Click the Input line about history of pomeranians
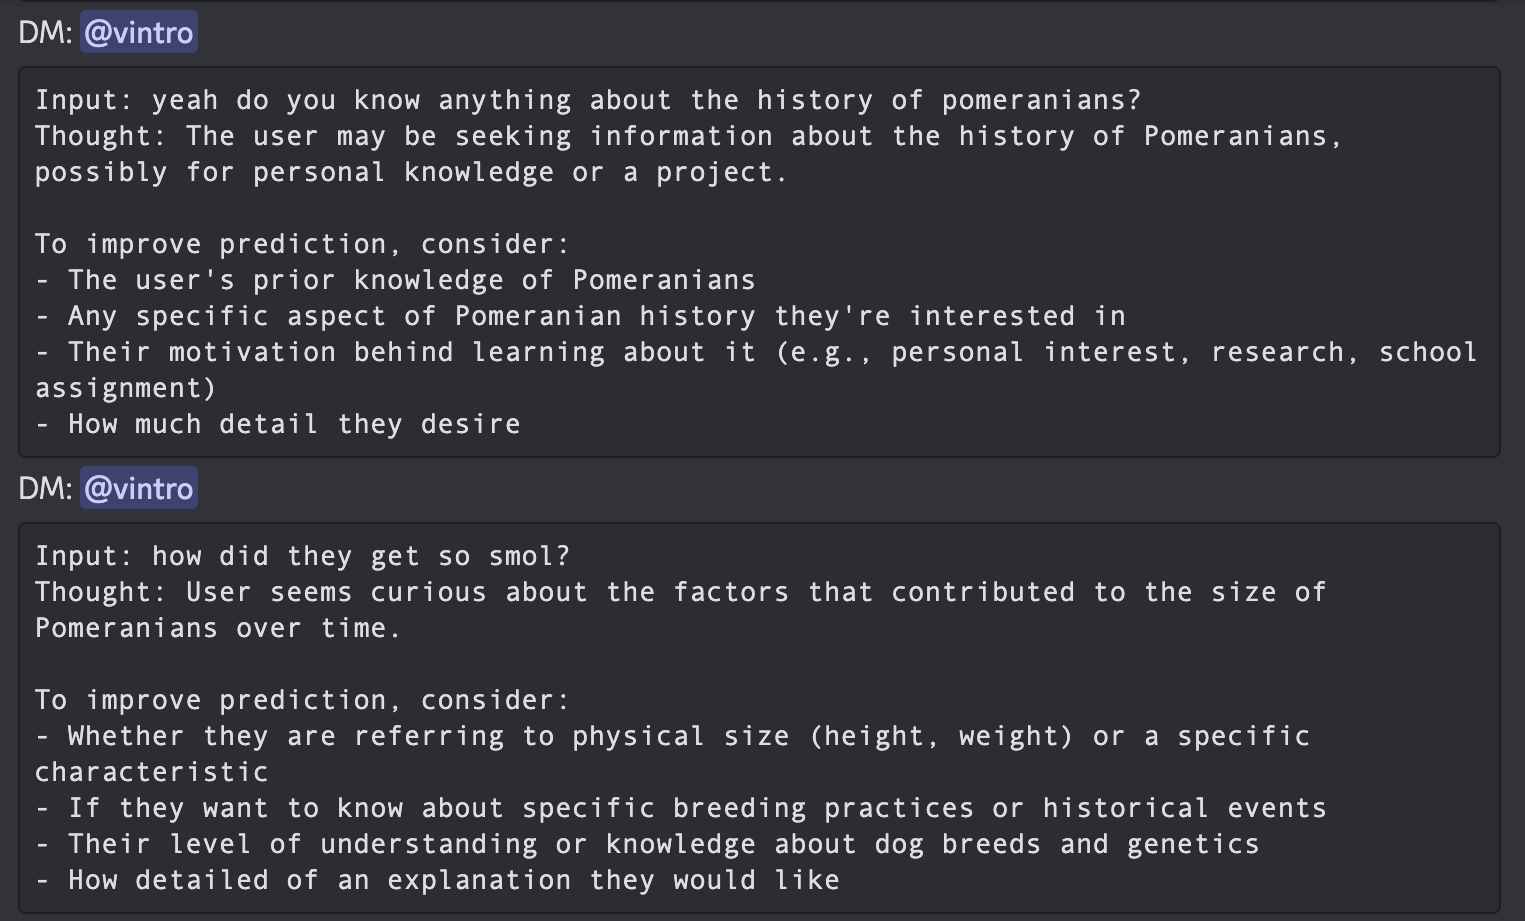 click(x=588, y=101)
